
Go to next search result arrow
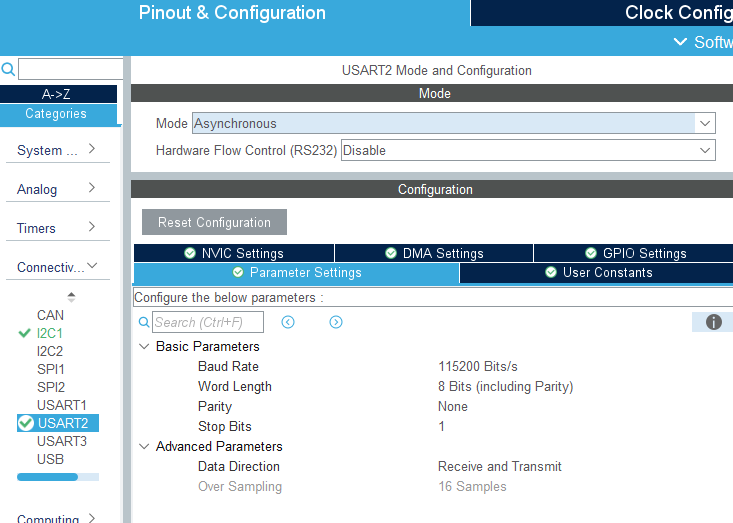pos(336,322)
